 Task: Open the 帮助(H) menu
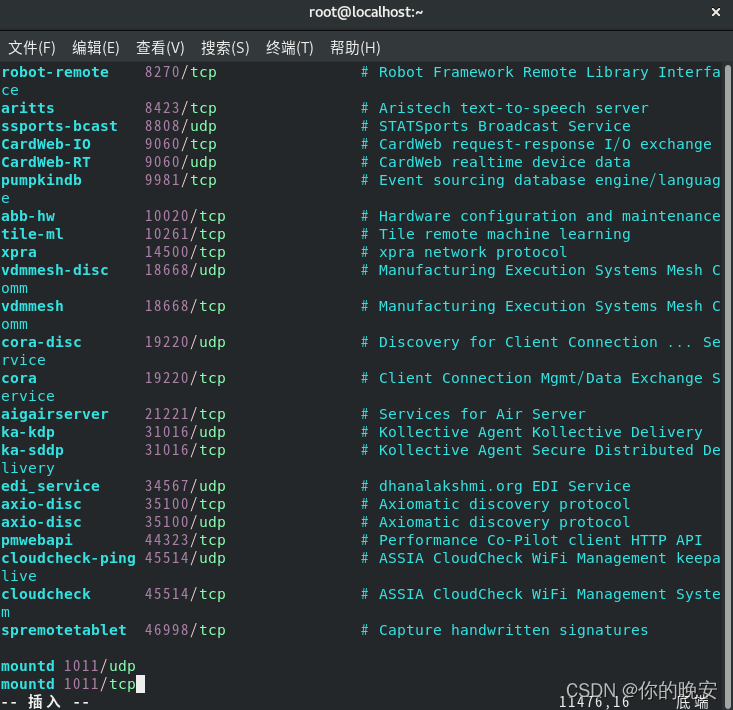[x=355, y=48]
